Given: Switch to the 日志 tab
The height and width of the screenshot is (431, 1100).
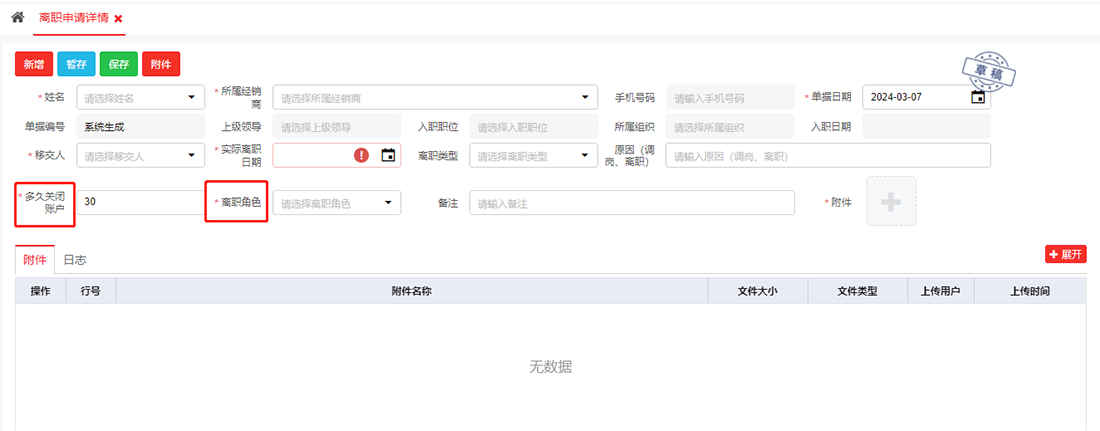Looking at the screenshot, I should tap(75, 260).
